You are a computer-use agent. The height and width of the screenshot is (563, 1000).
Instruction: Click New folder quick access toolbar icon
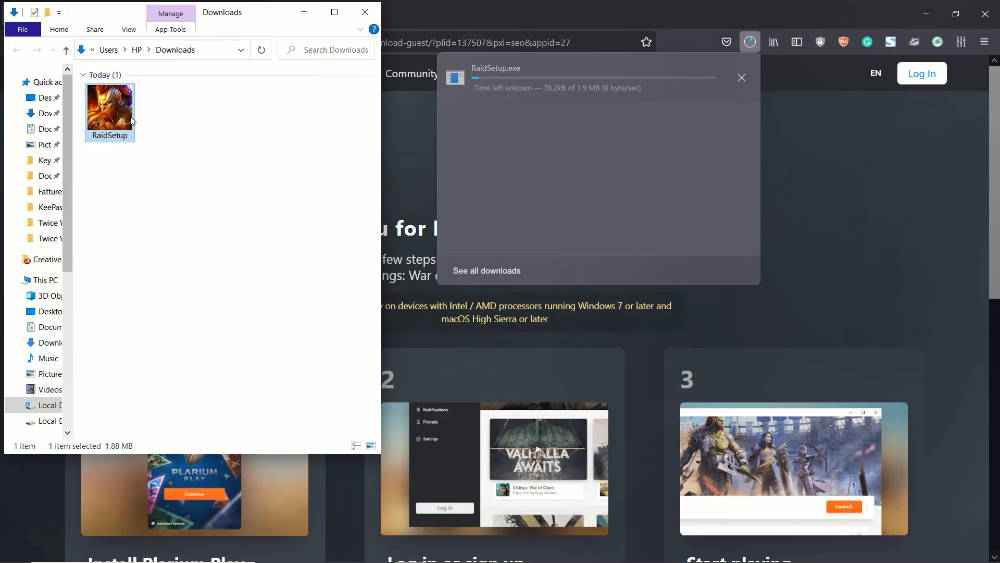tap(47, 12)
